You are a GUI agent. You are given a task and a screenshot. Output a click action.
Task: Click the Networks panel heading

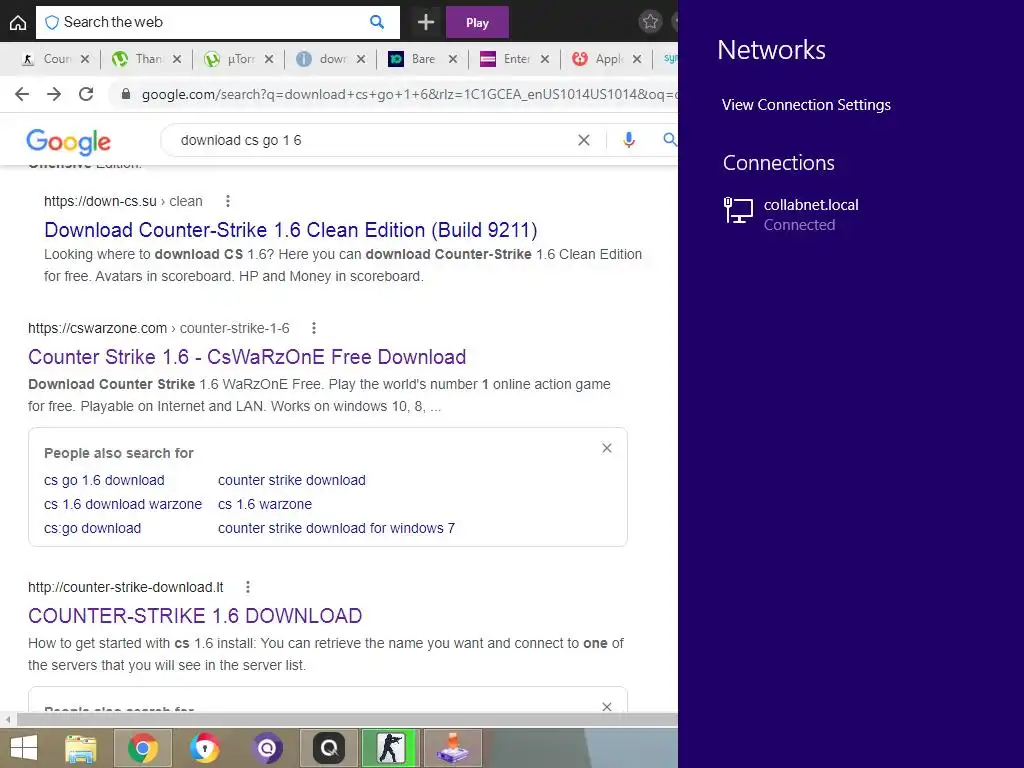pyautogui.click(x=771, y=50)
